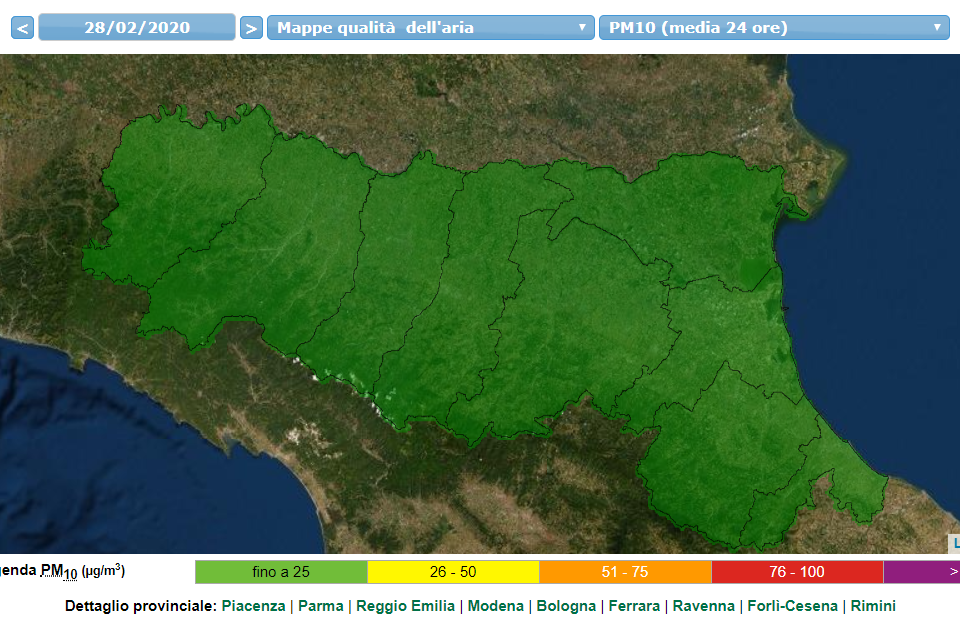Open Piacenza provincial detail link
The width and height of the screenshot is (960, 622).
tap(253, 606)
